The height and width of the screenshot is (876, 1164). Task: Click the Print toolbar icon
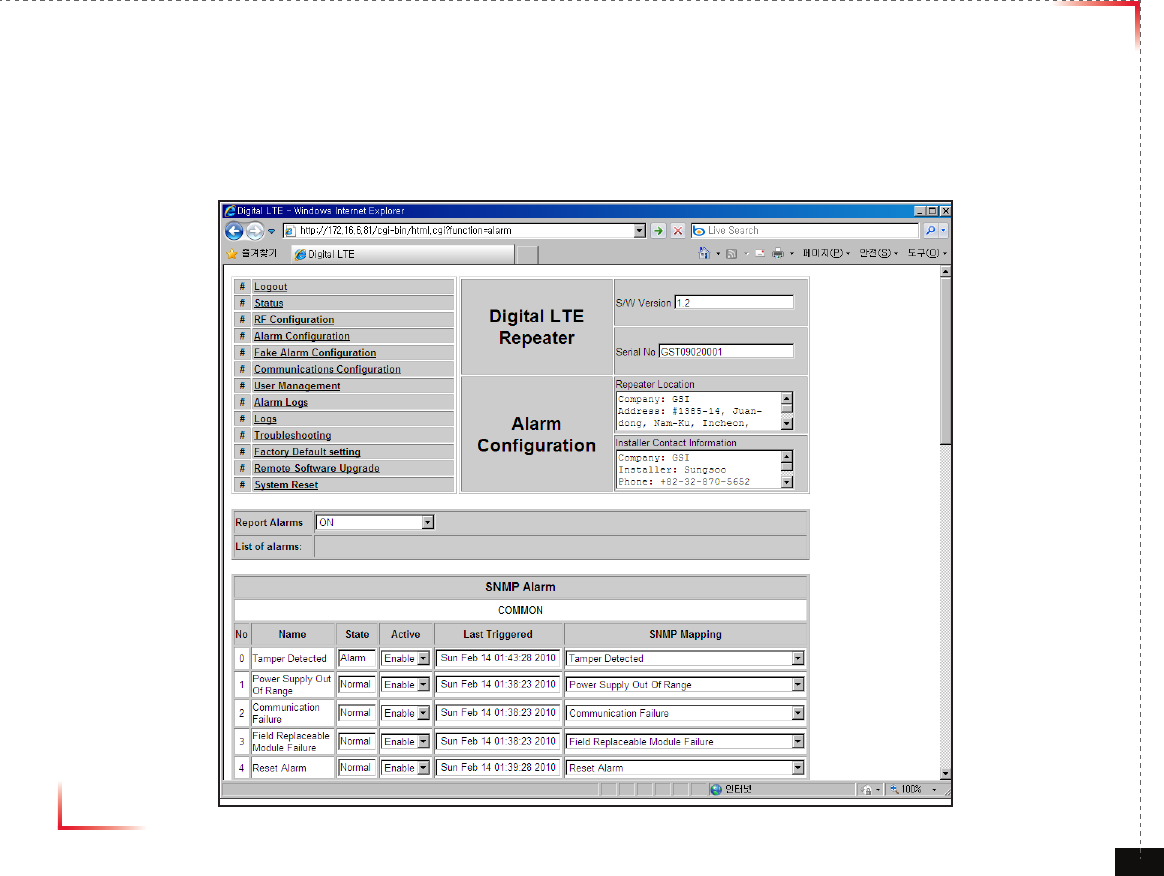777,254
